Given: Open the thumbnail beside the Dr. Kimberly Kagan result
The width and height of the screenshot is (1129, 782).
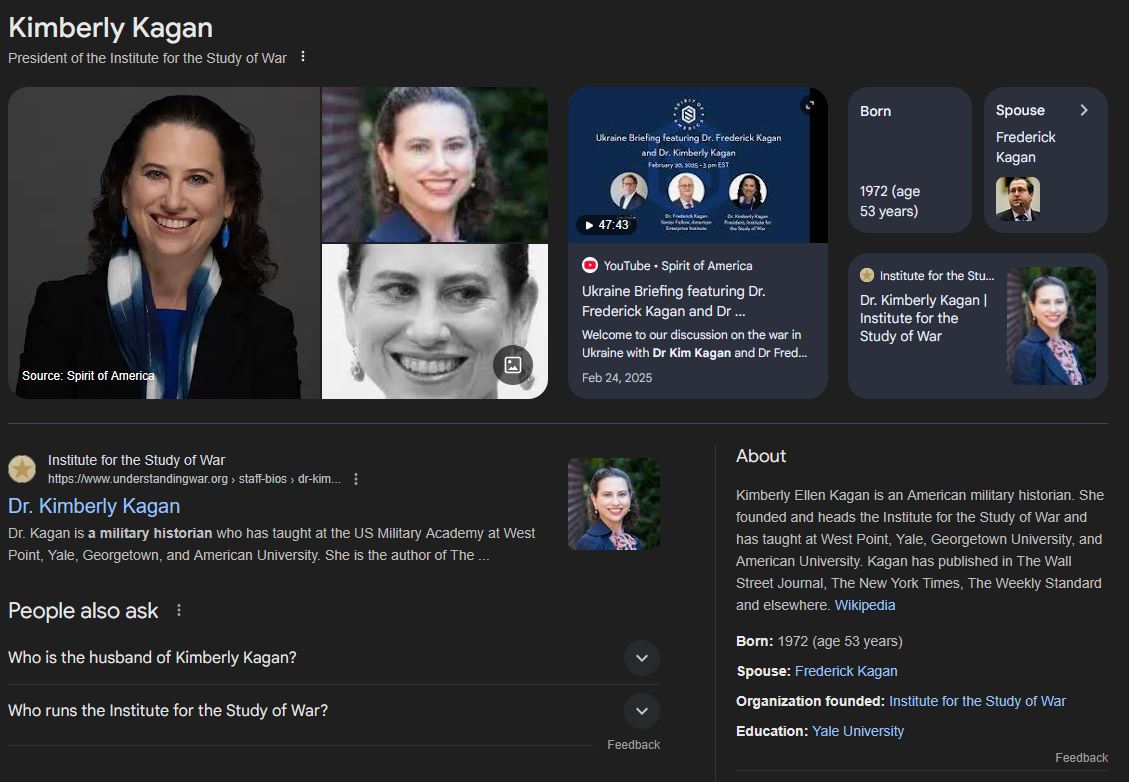Looking at the screenshot, I should tap(614, 504).
